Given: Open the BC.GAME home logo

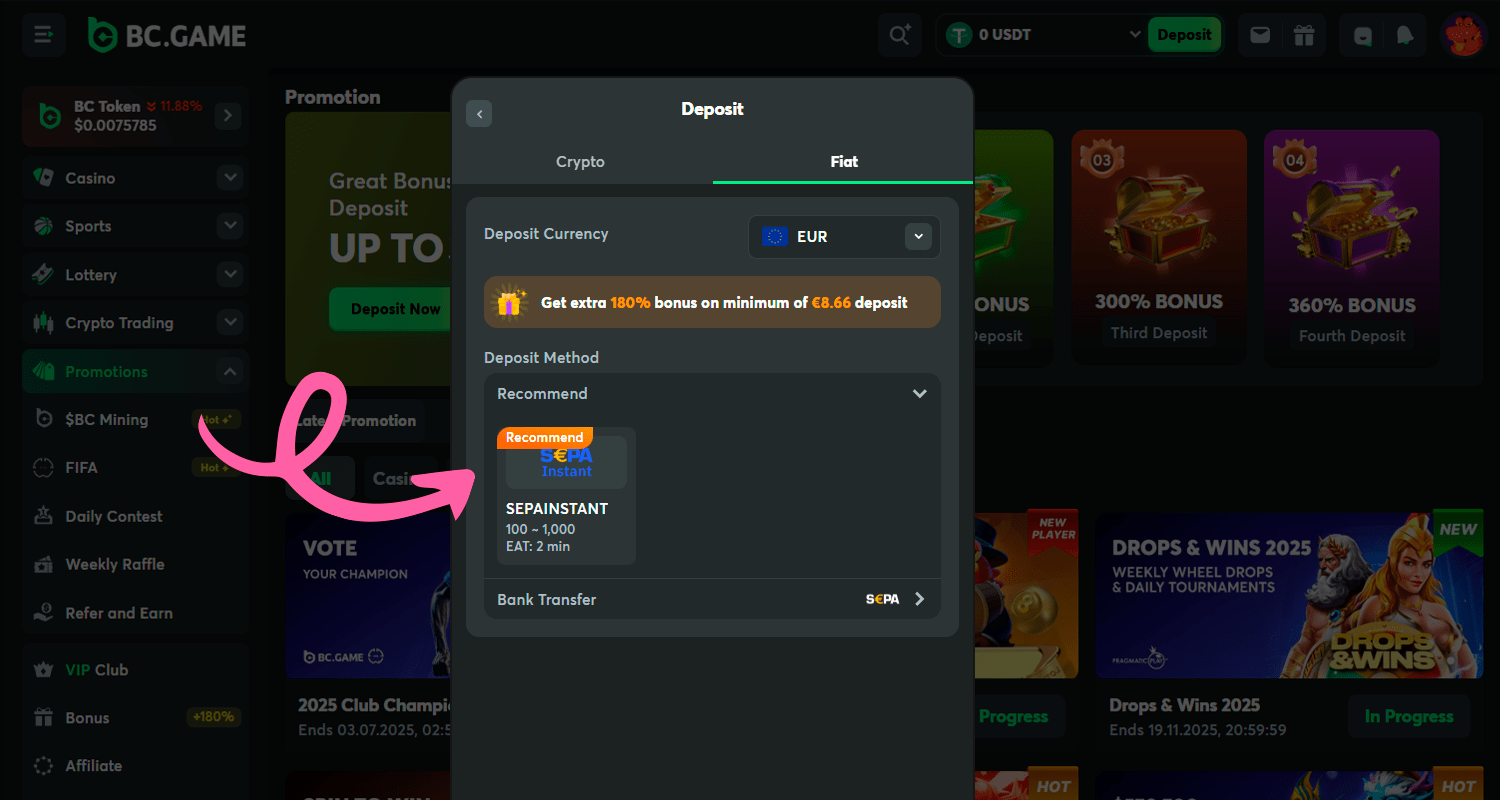Looking at the screenshot, I should pyautogui.click(x=166, y=36).
